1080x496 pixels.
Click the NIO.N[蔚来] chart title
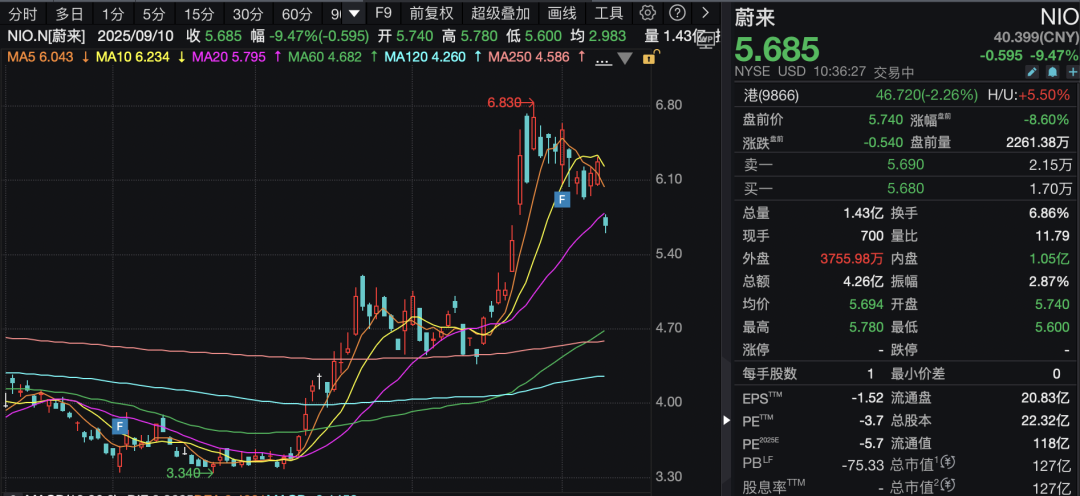click(46, 36)
